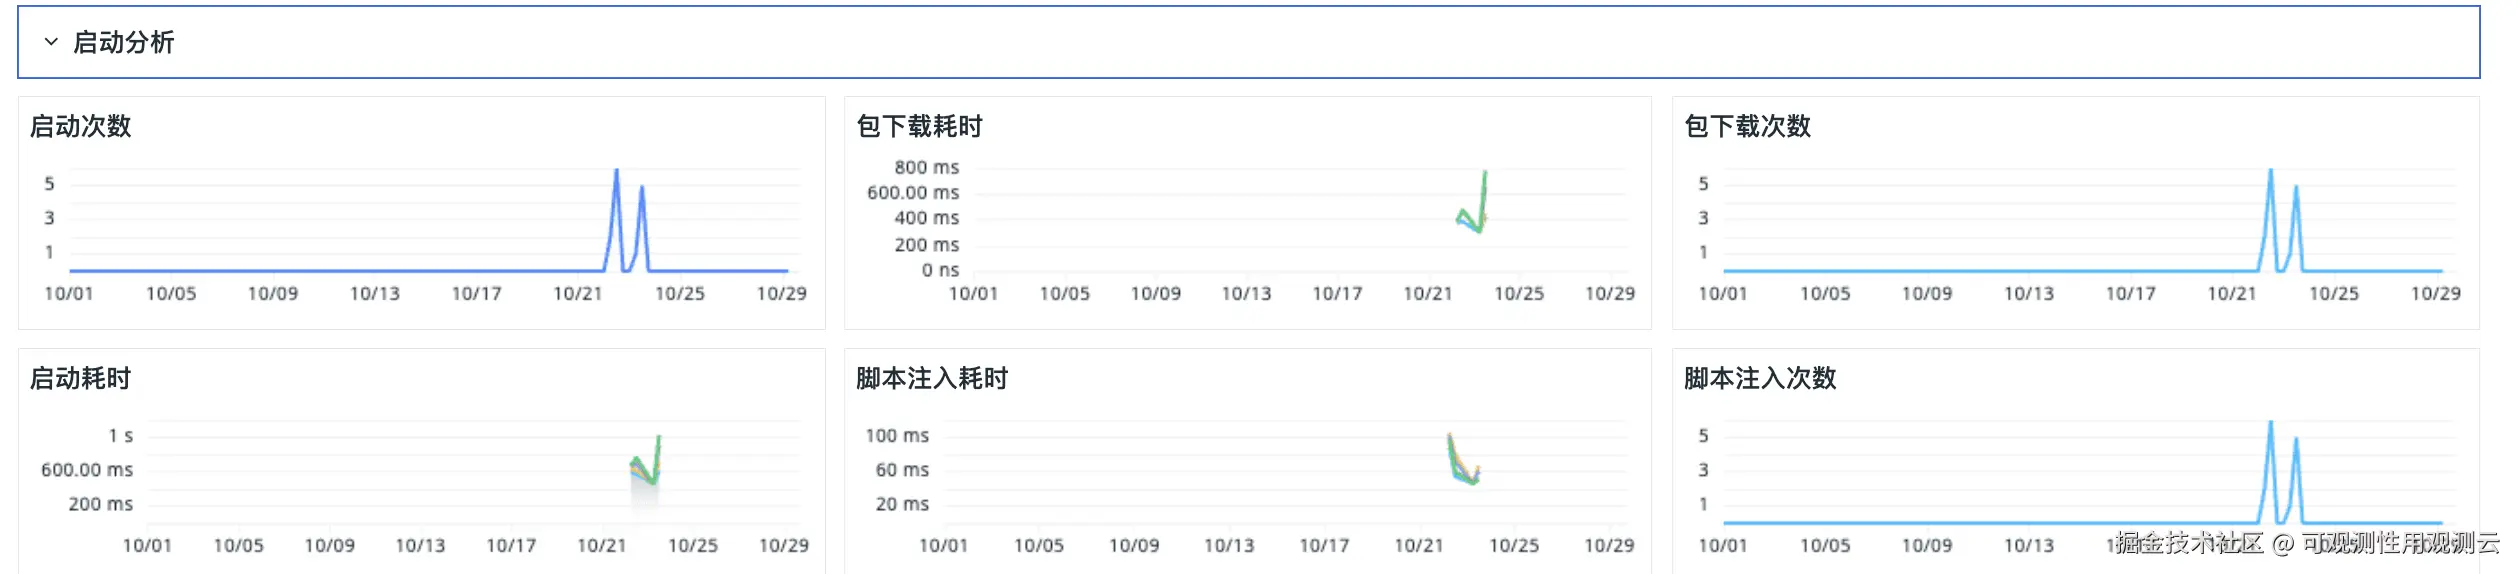Viewport: 2518px width, 574px height.
Task: Click the tallest spike in 脚本注入次数 chart
Action: pos(2270,425)
